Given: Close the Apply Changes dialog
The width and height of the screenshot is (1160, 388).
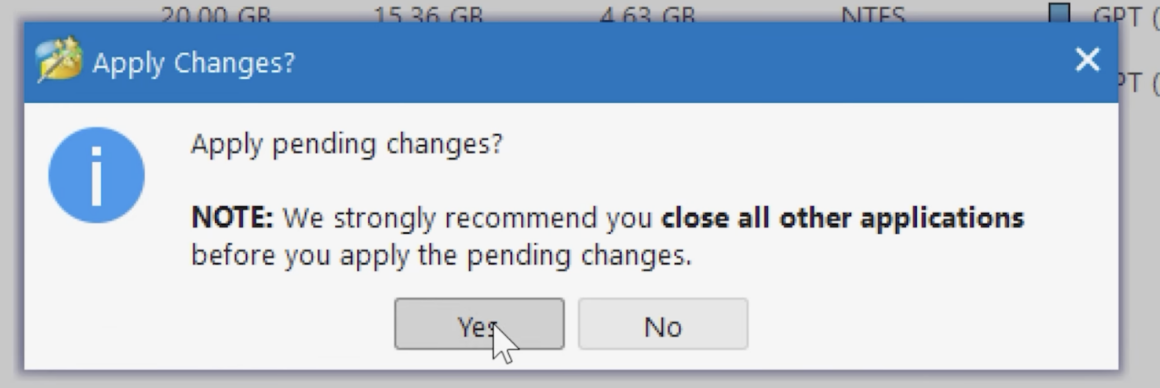Looking at the screenshot, I should [x=1087, y=60].
